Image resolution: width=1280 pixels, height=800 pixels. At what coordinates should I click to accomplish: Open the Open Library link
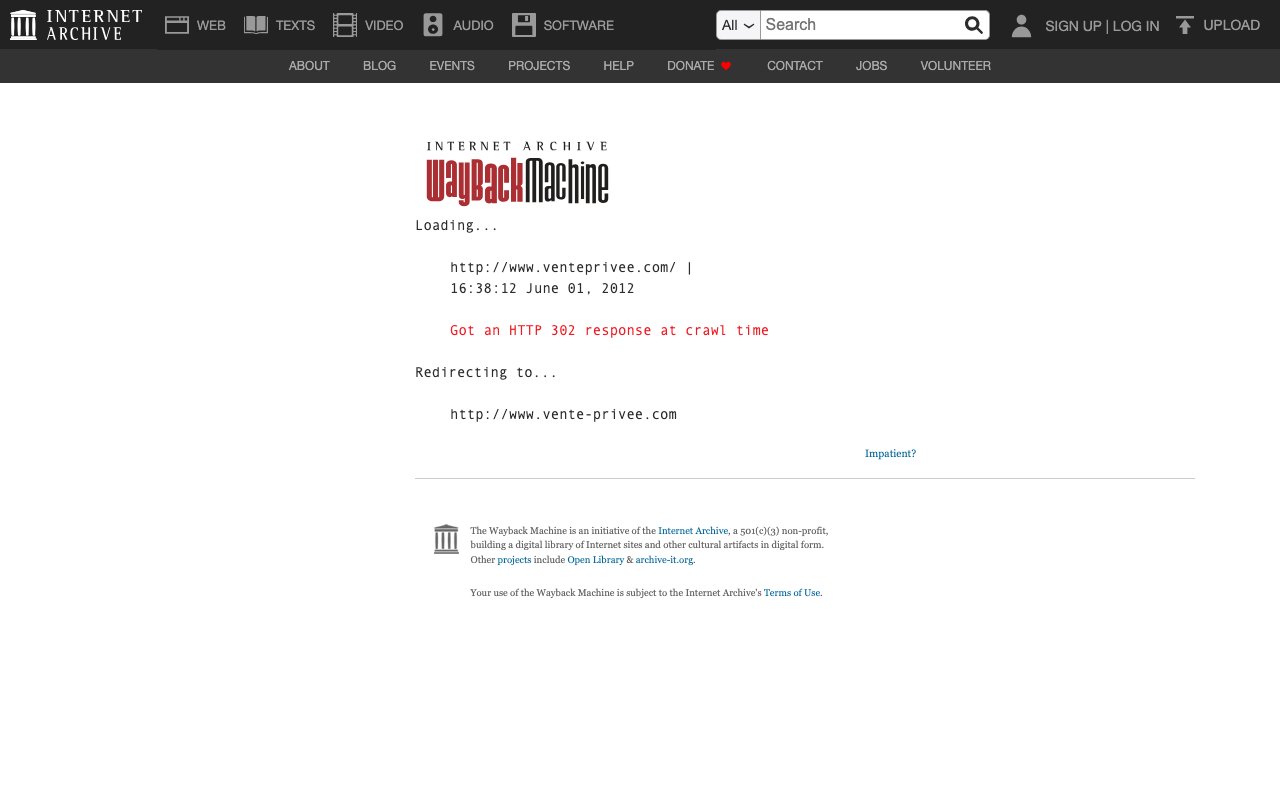click(595, 560)
